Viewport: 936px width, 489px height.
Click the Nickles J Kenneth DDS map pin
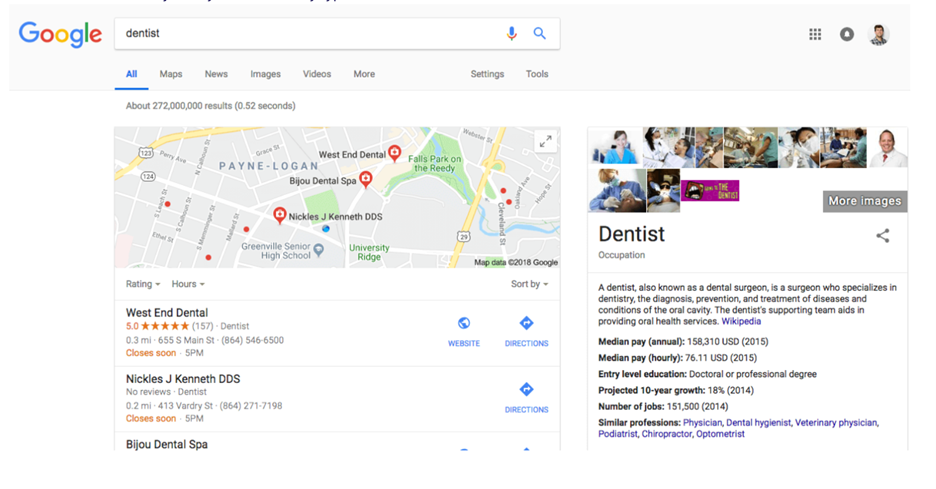[279, 215]
